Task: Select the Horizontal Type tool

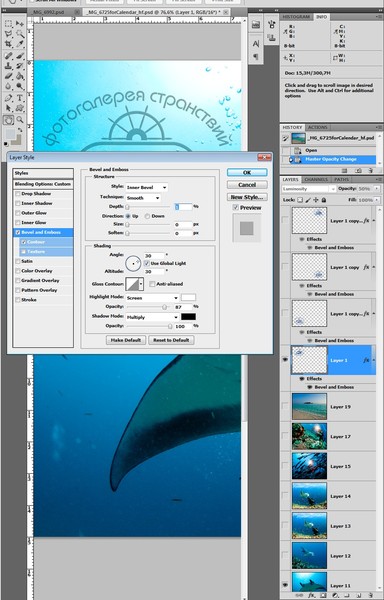Action: (20, 98)
